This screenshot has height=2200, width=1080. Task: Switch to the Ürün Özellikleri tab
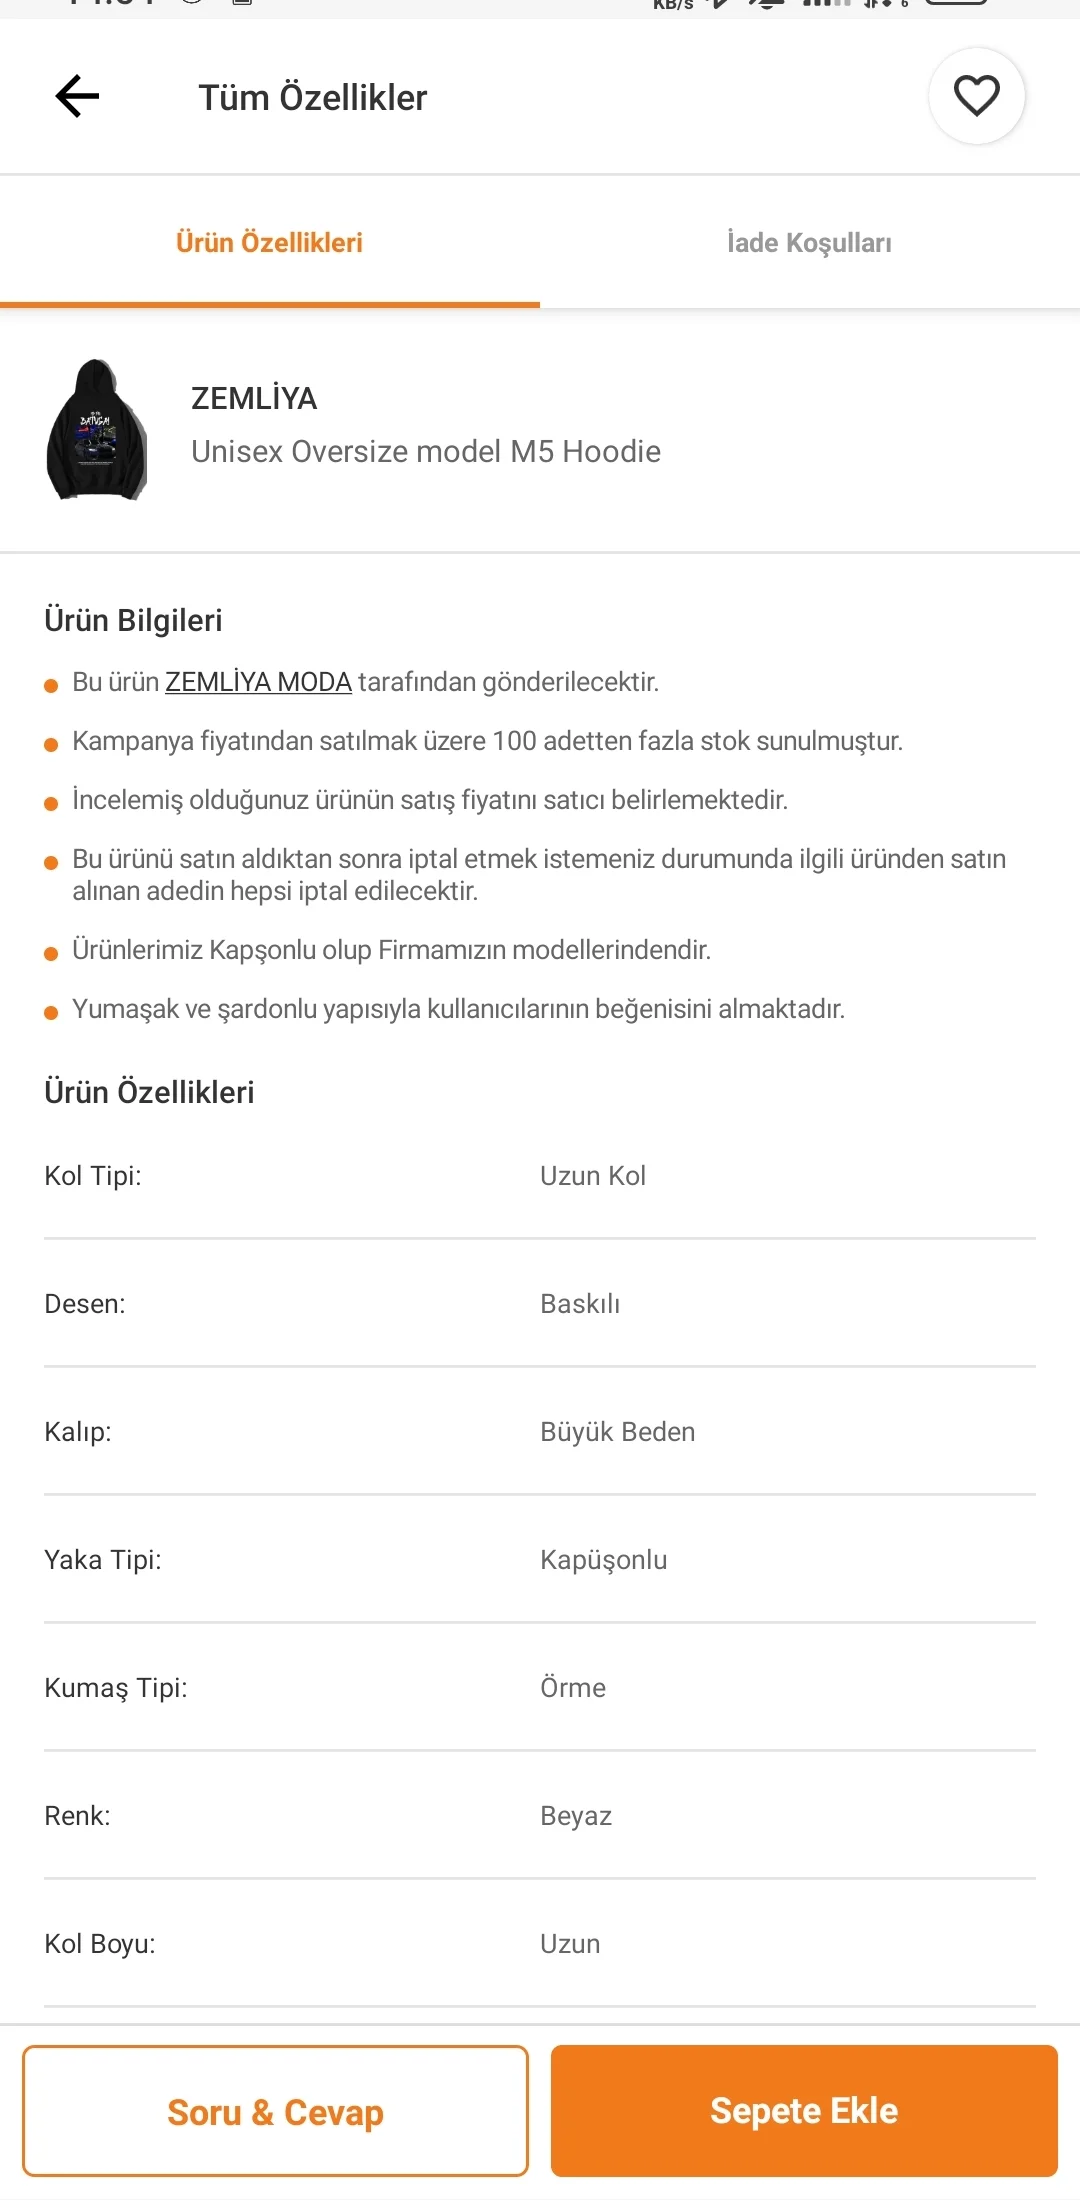coord(269,243)
